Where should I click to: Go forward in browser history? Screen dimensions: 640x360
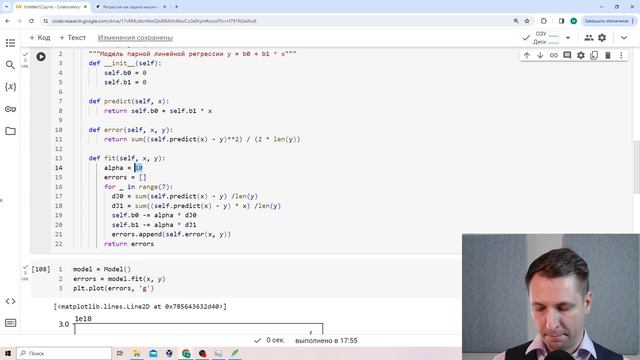click(x=19, y=21)
